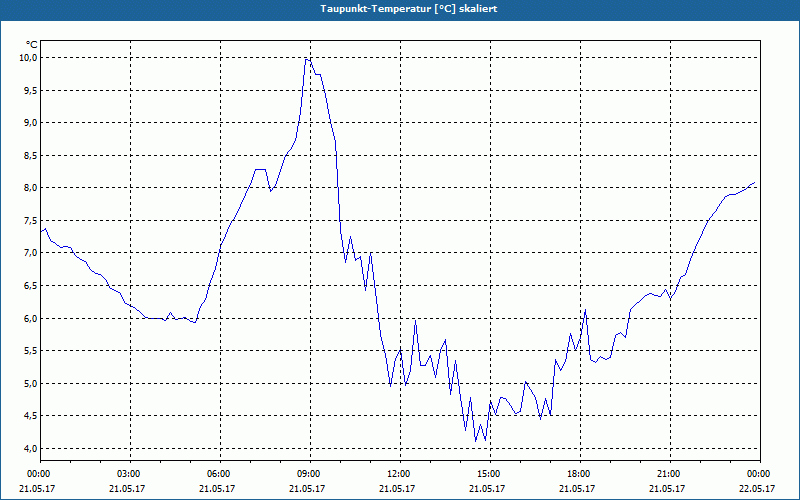Viewport: 800px width, 500px height.
Task: Click the 00:00 time label above 22.05.17
Action: (x=757, y=474)
